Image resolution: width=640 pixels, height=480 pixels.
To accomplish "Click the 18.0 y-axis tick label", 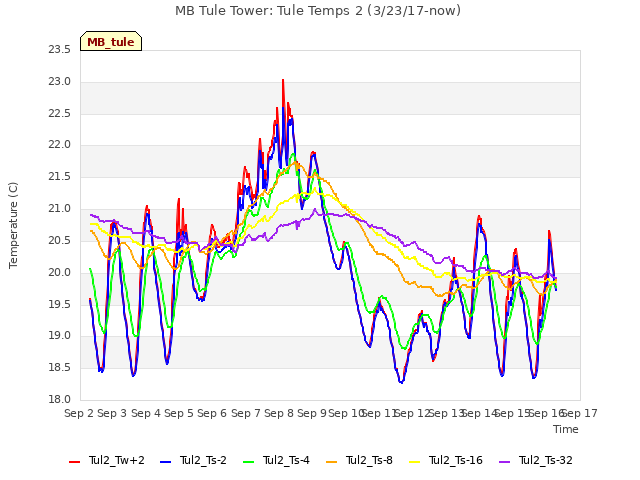I will pos(60,399).
